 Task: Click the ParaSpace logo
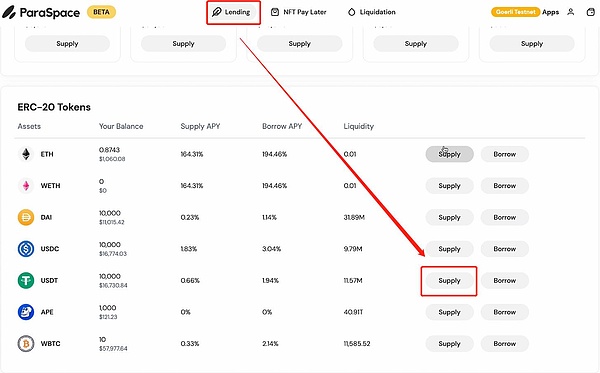coord(41,12)
